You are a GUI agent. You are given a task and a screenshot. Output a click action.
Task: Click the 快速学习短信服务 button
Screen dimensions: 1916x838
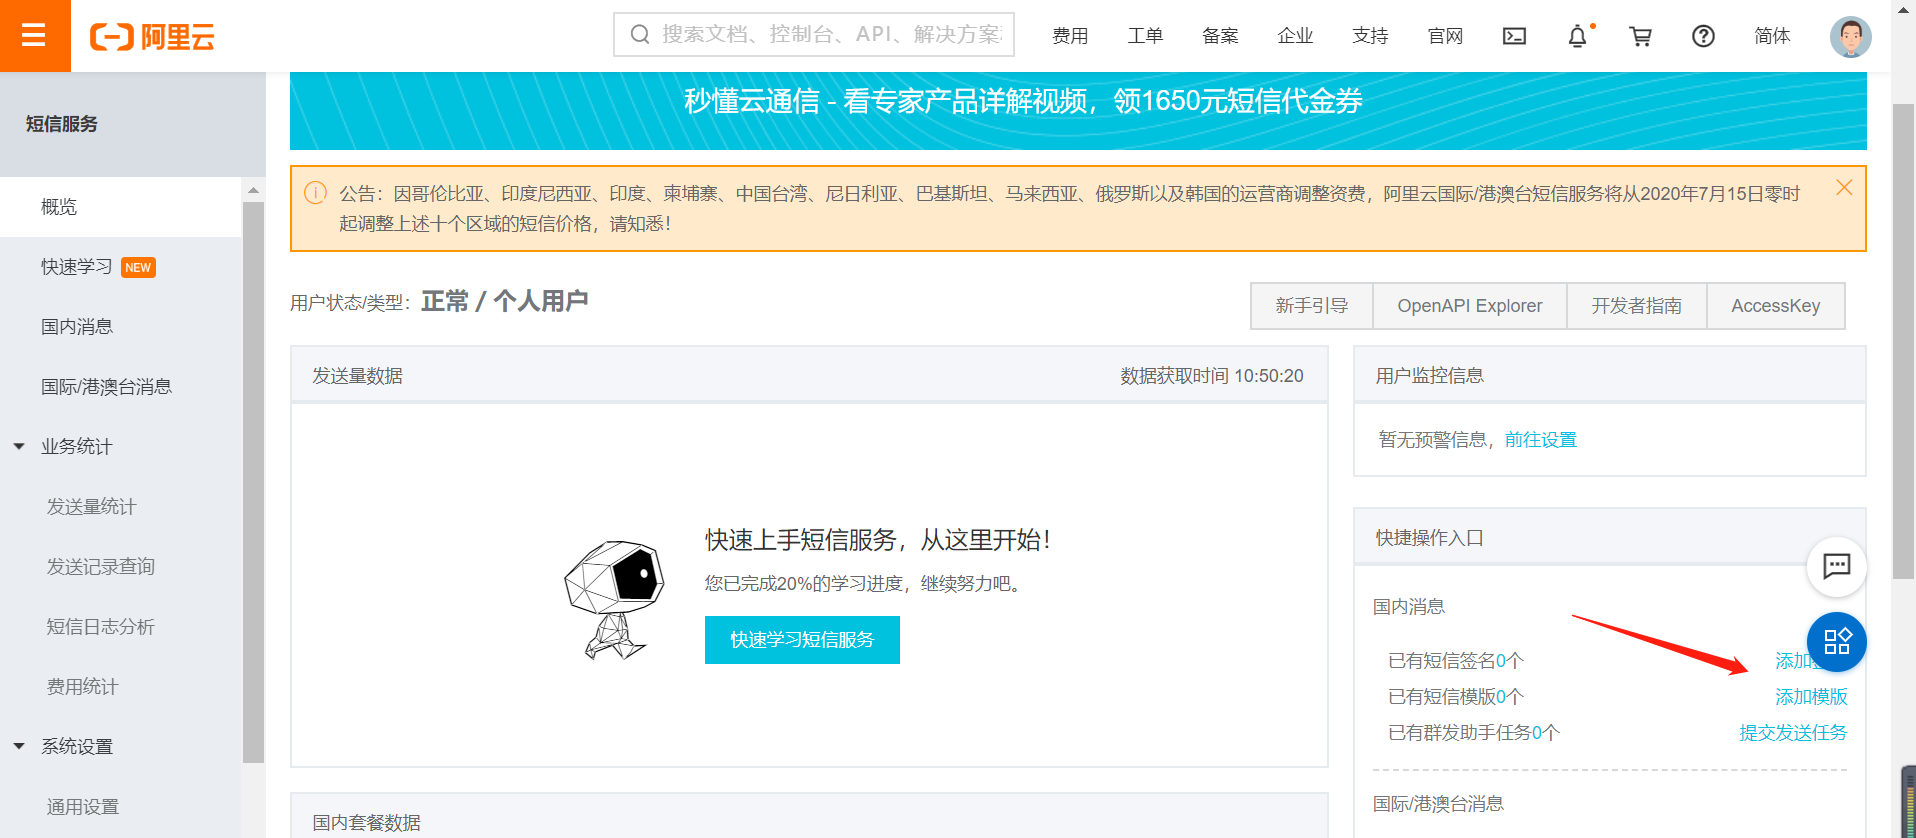tap(802, 640)
